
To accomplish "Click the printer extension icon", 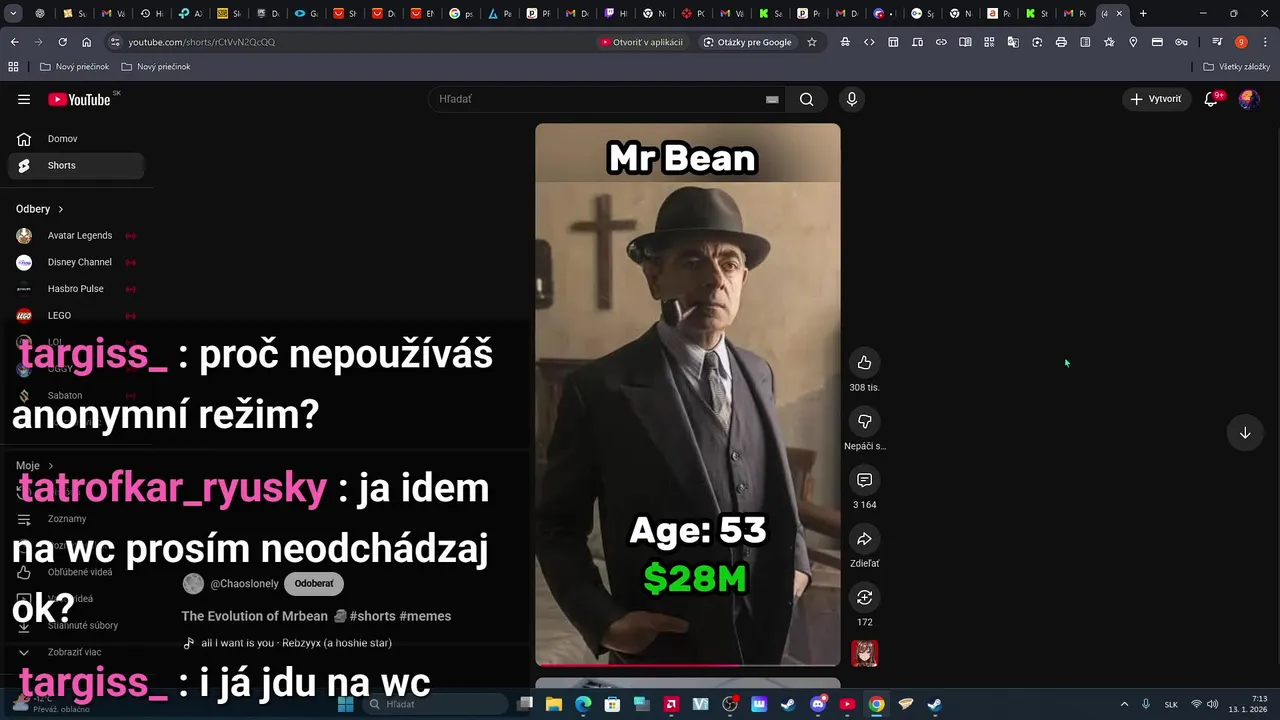I will tap(1061, 42).
